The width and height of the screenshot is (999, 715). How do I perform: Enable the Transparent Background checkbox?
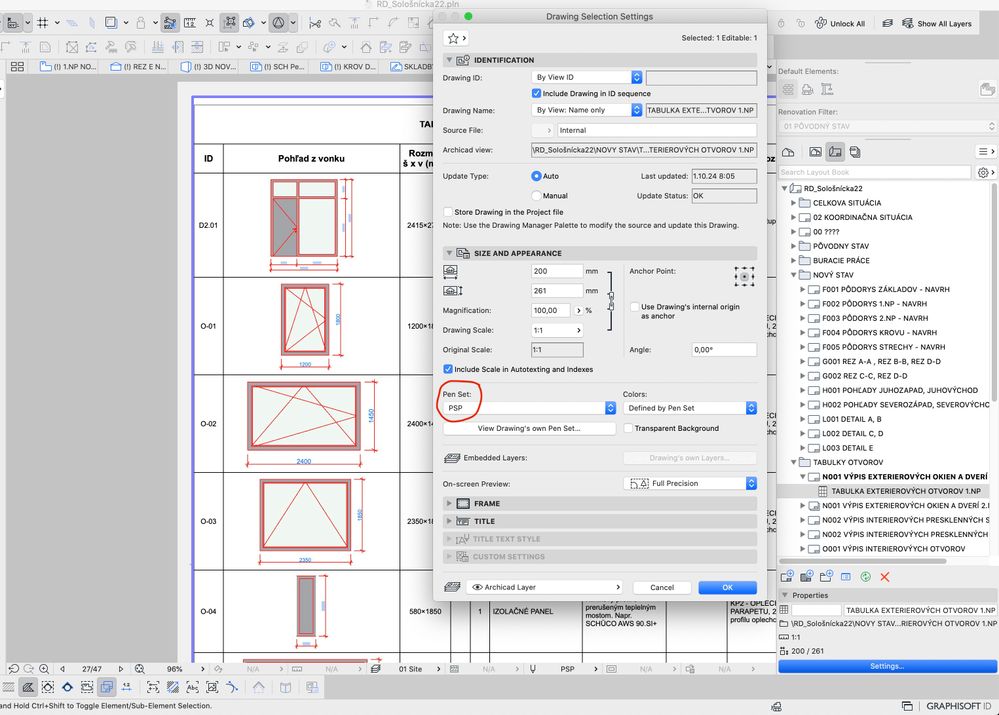tap(628, 428)
